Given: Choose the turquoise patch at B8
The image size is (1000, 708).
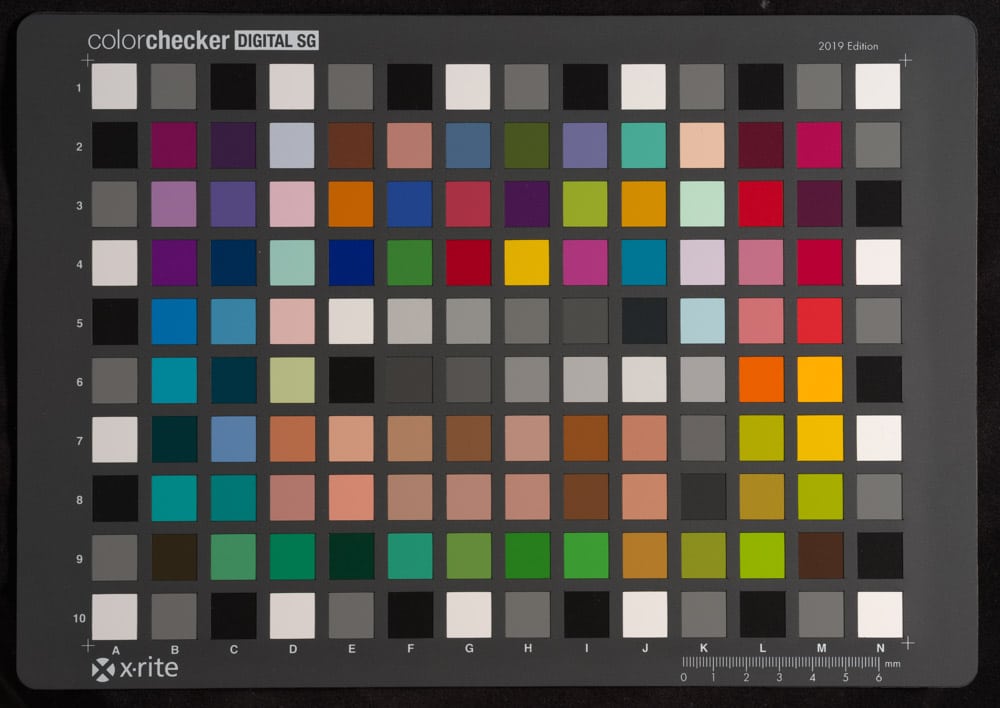Looking at the screenshot, I should point(175,498).
